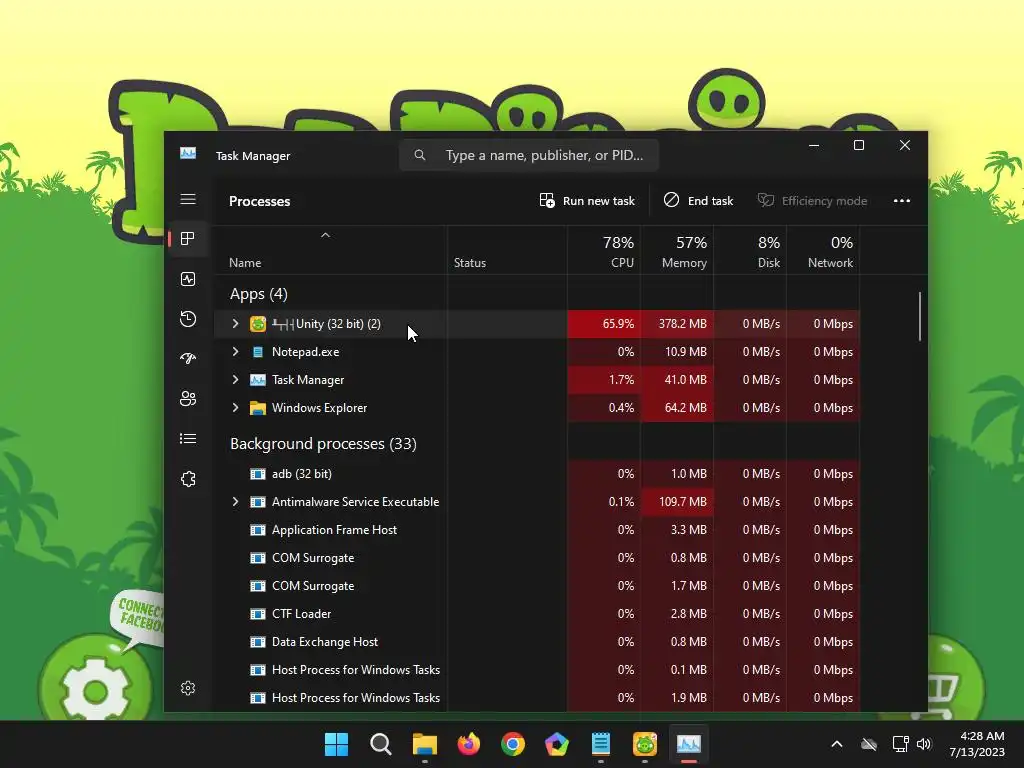1024x768 pixels.
Task: Select the COM Surrogate row with 1.7 MB
Action: pos(537,586)
